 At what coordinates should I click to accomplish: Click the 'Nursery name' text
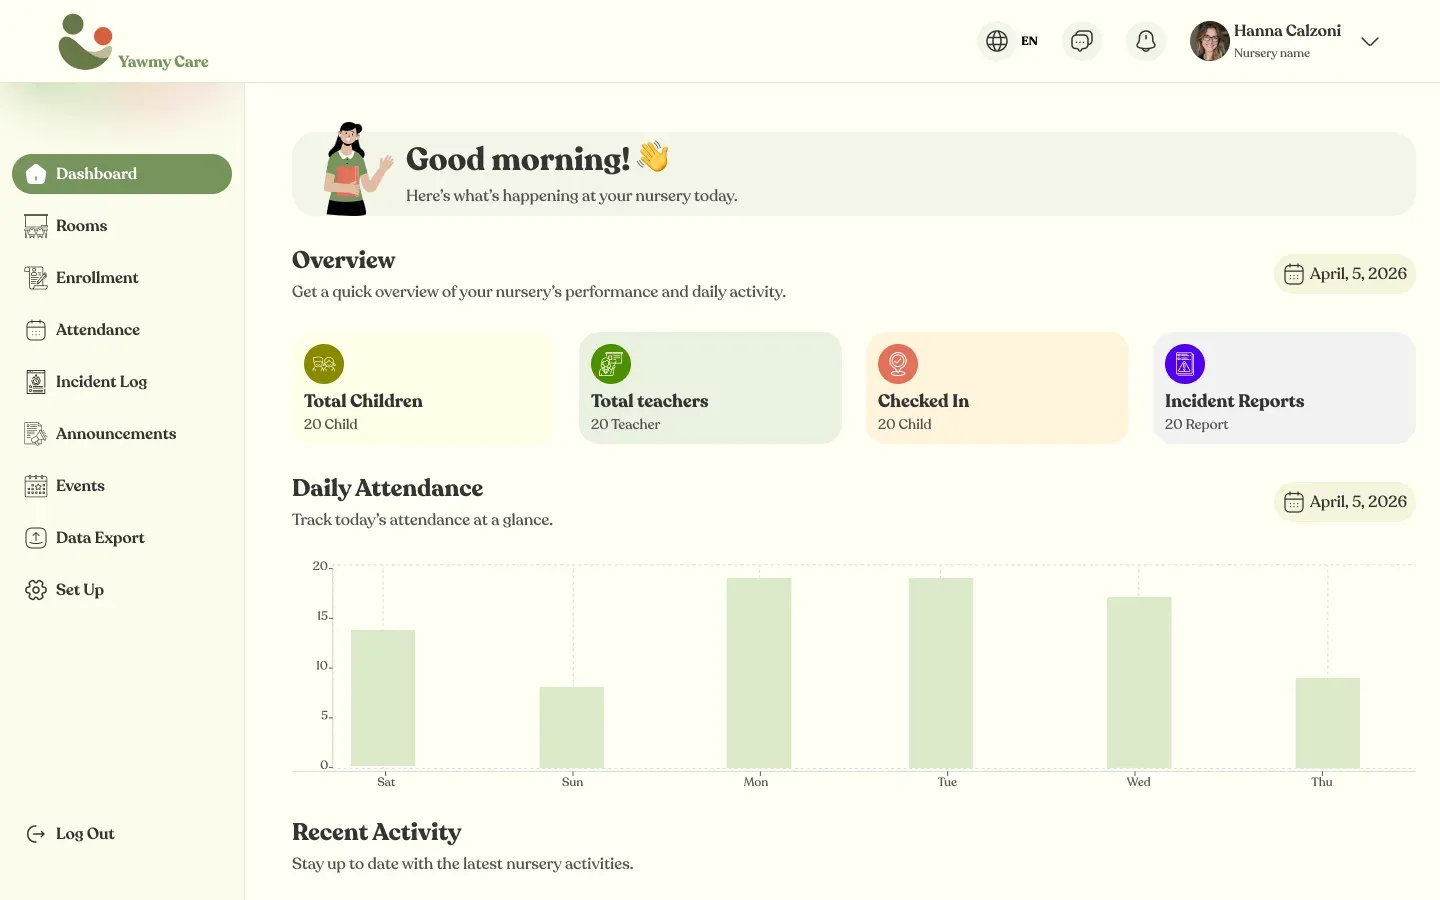click(1272, 53)
